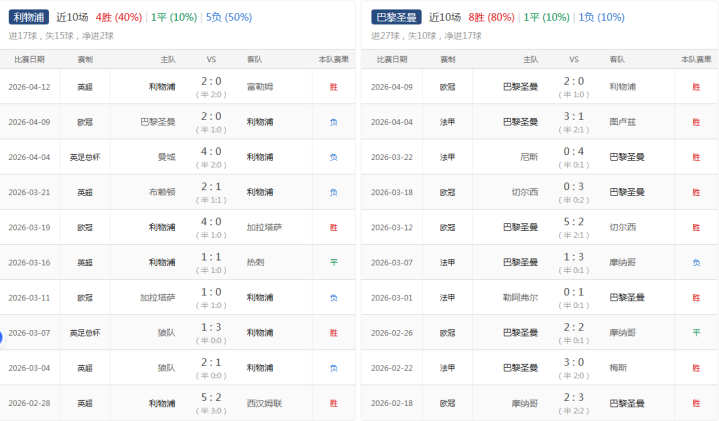Click the 0 : 1 score versus 勒阿弗尔

(x=574, y=292)
